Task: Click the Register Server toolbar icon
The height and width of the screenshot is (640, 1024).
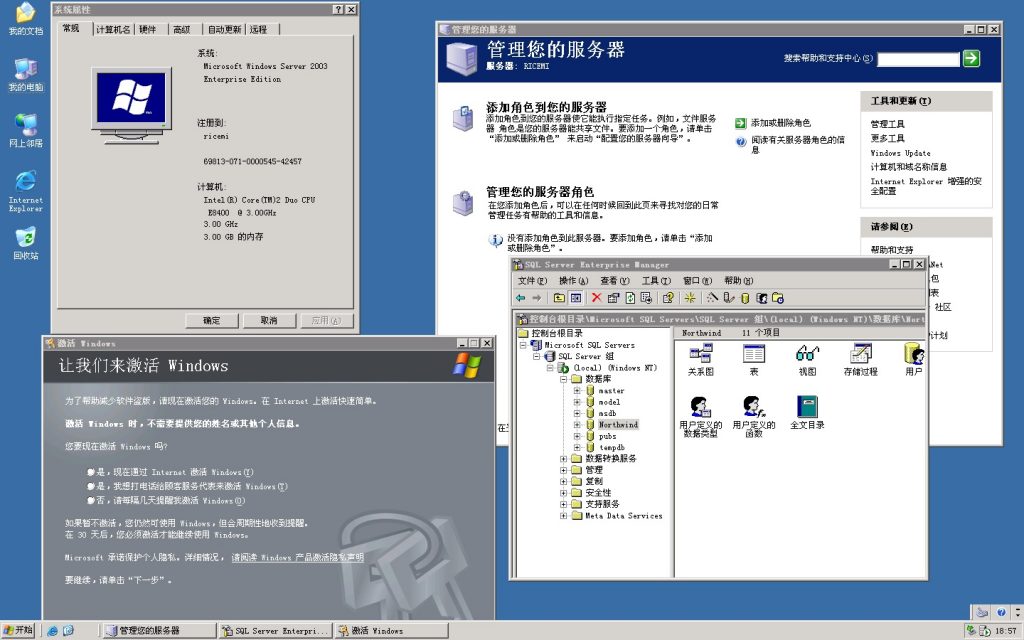Action: tap(729, 298)
